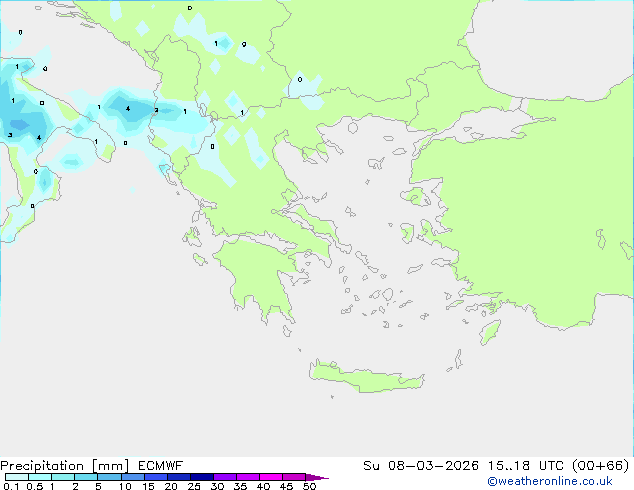The width and height of the screenshot is (634, 490).
Task: Select the '15..18 UTC' time range text
Action: point(525,466)
